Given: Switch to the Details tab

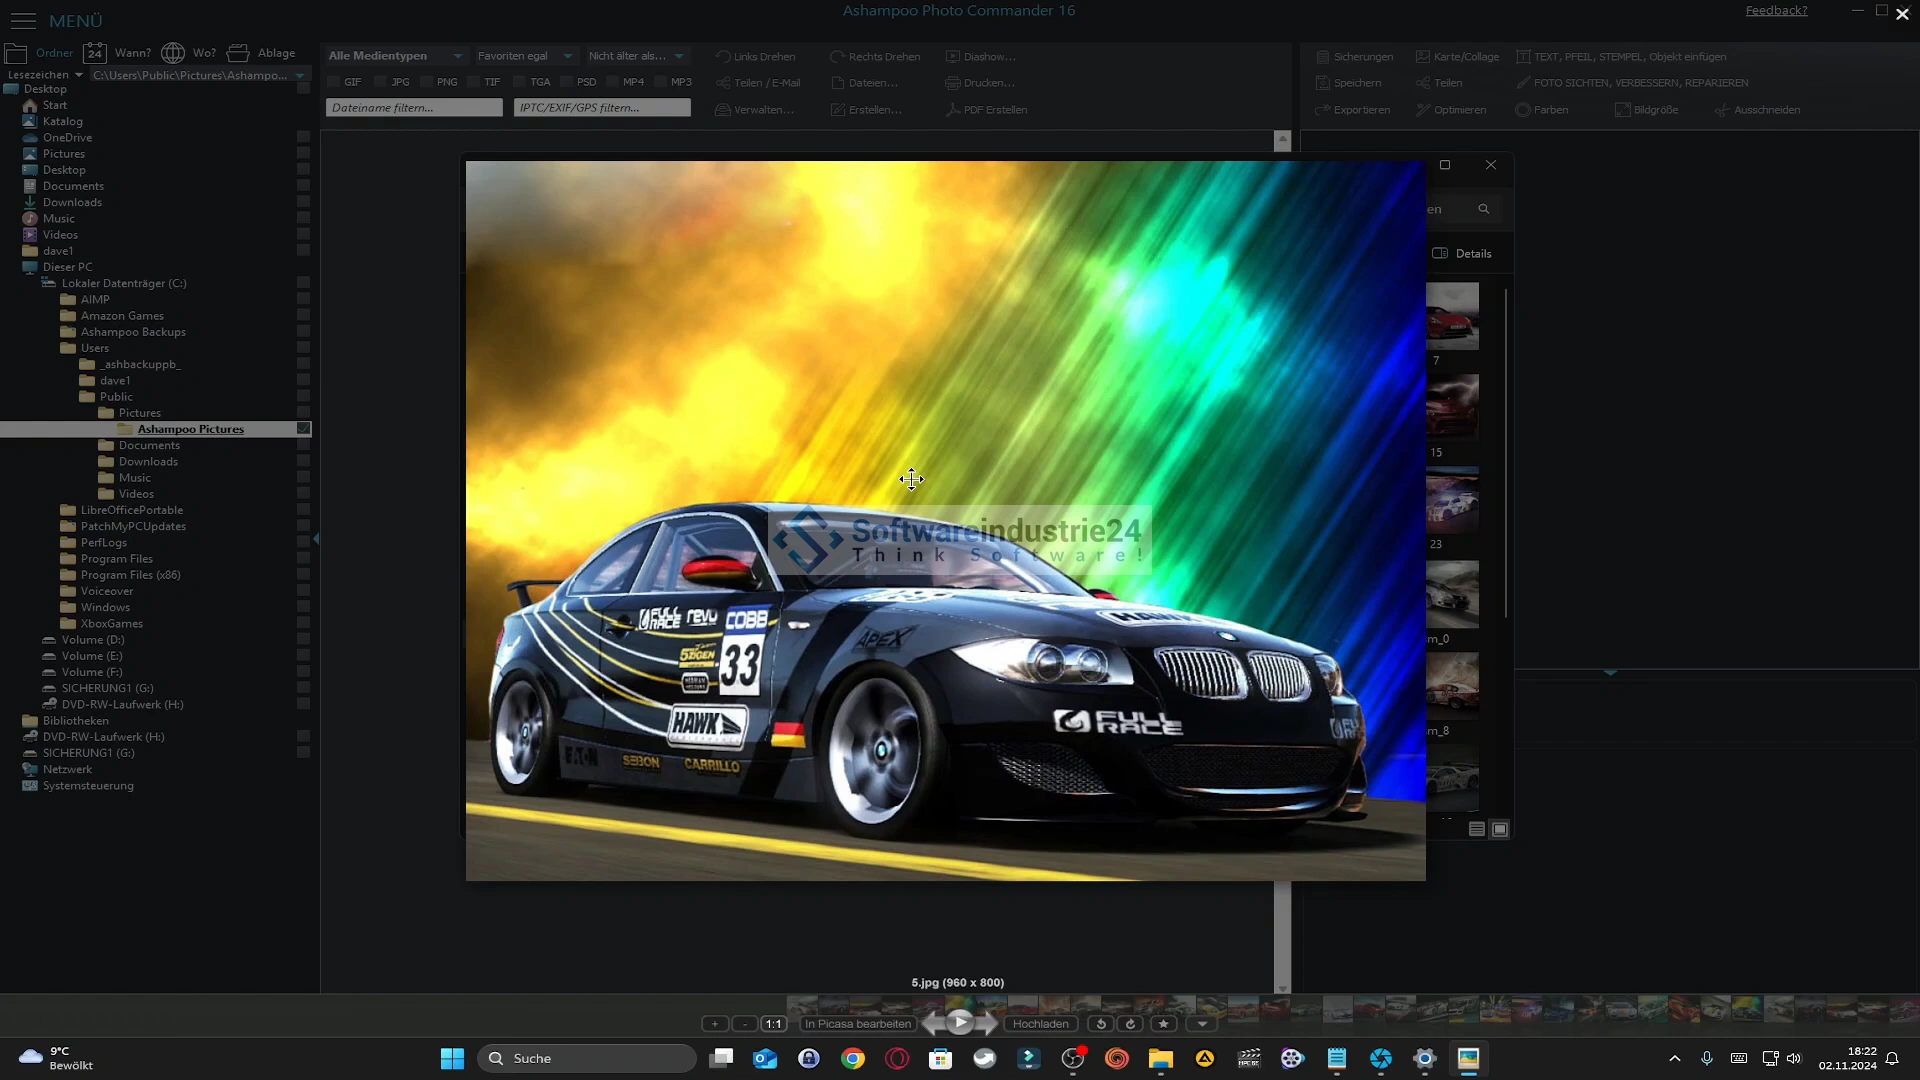Looking at the screenshot, I should coord(1463,254).
